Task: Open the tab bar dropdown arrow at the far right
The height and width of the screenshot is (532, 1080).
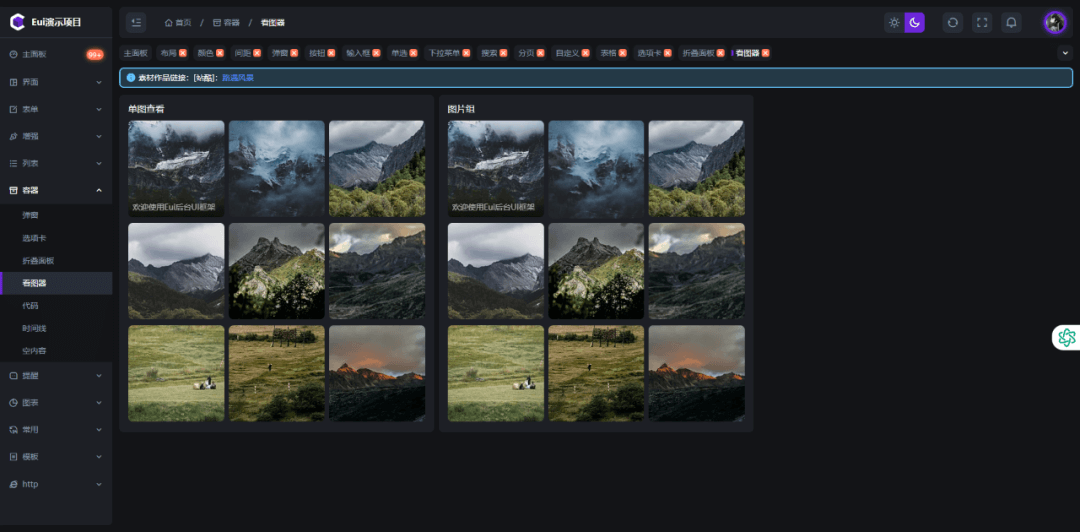Action: click(1065, 53)
